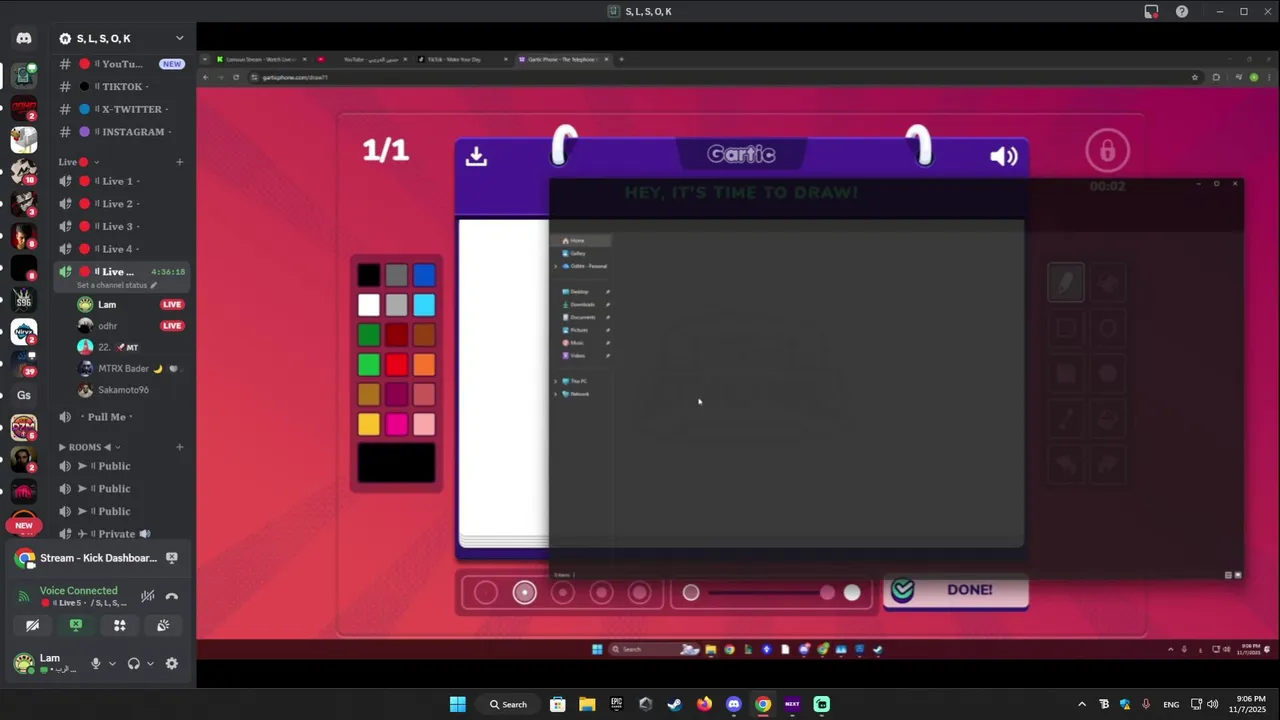Image resolution: width=1280 pixels, height=720 pixels.
Task: Open Steam from Windows taskbar
Action: (x=674, y=704)
